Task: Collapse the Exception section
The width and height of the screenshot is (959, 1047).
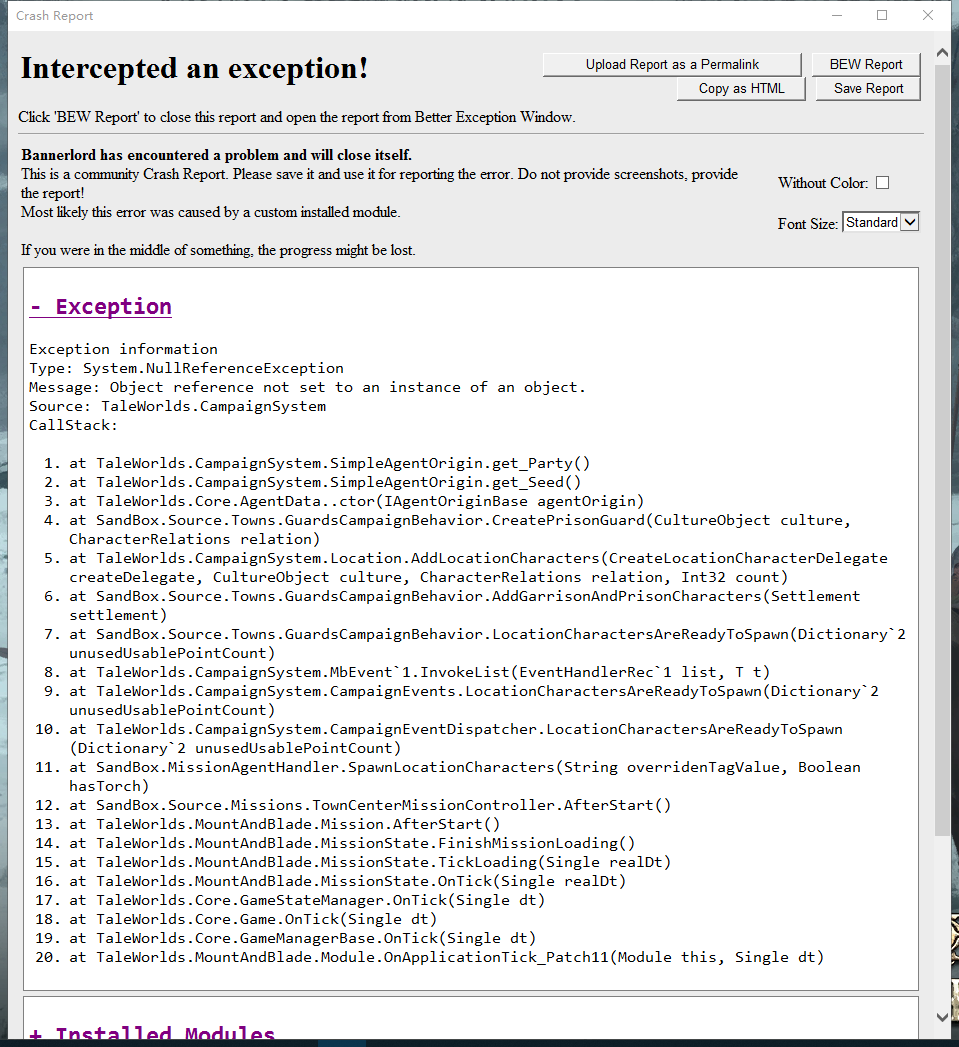Action: tap(100, 306)
